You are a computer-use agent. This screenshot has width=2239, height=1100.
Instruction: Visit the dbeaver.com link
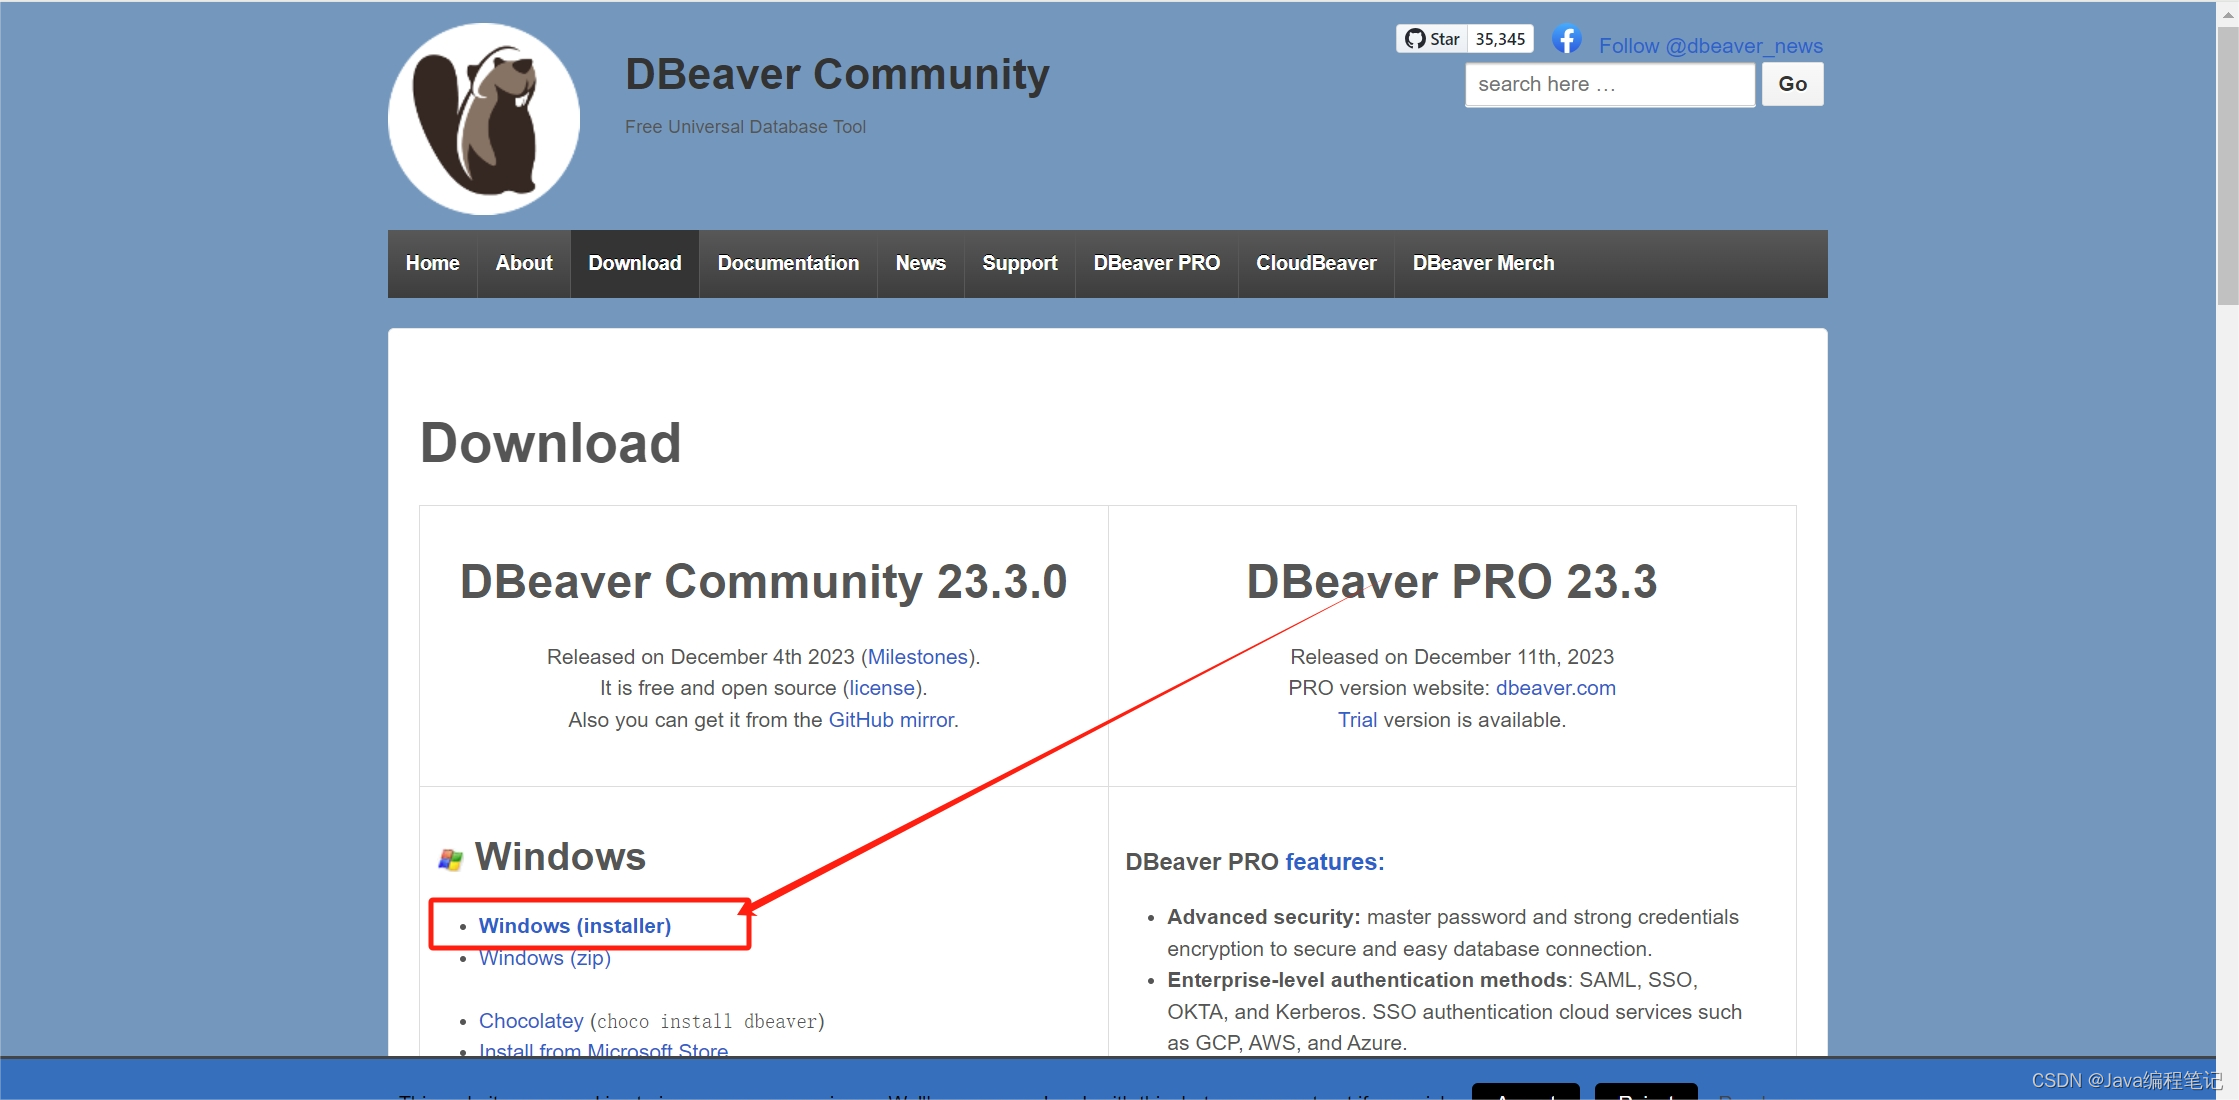[1555, 688]
